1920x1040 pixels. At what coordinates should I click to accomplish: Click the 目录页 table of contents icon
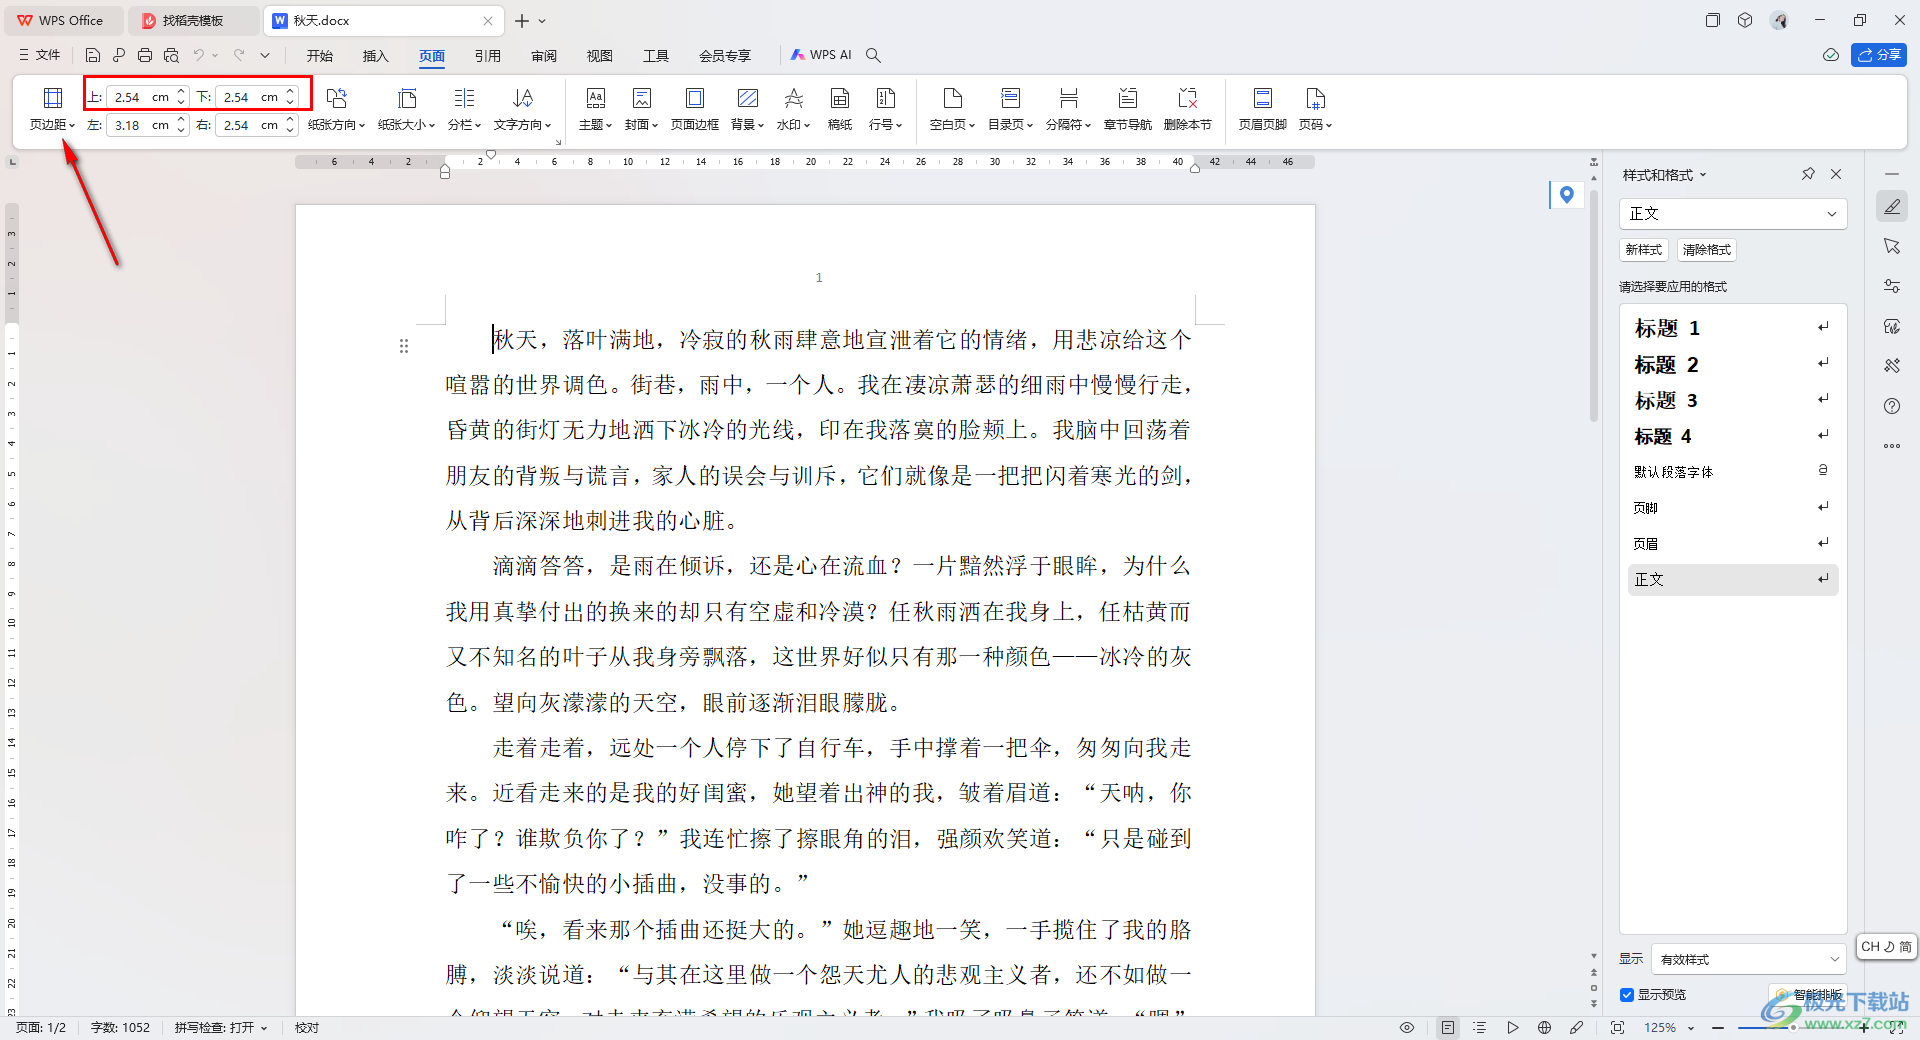click(1011, 98)
